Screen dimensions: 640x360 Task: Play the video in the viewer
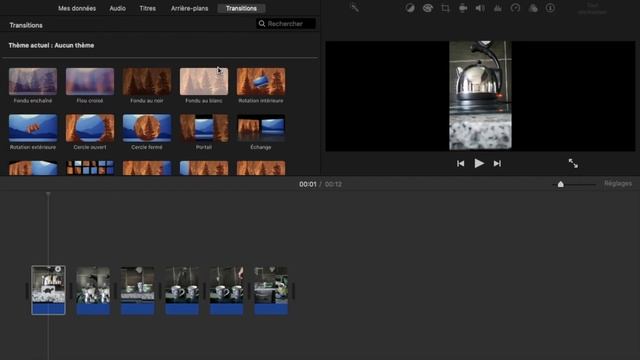(x=479, y=163)
